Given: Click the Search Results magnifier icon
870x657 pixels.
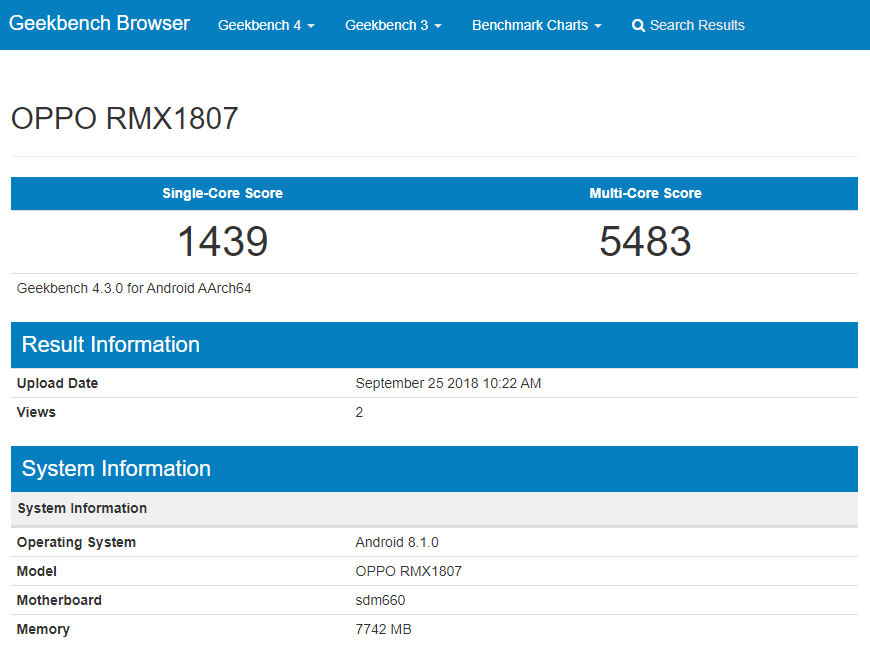Looking at the screenshot, I should [x=638, y=26].
